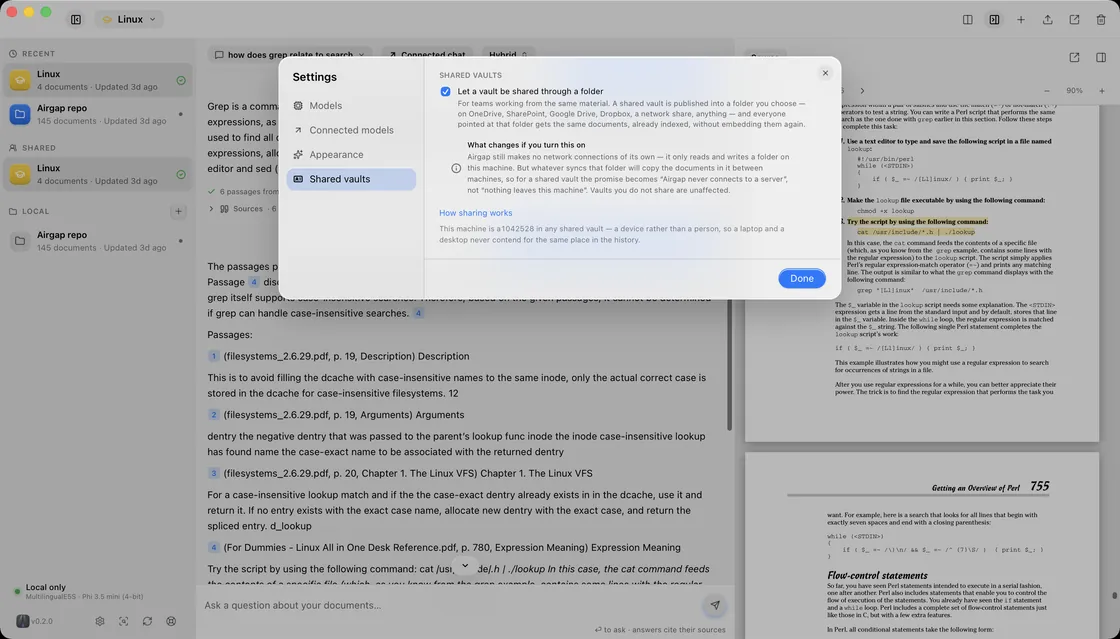The image size is (1120, 639).
Task: Open the Linux vault dropdown in title bar
Action: click(129, 19)
